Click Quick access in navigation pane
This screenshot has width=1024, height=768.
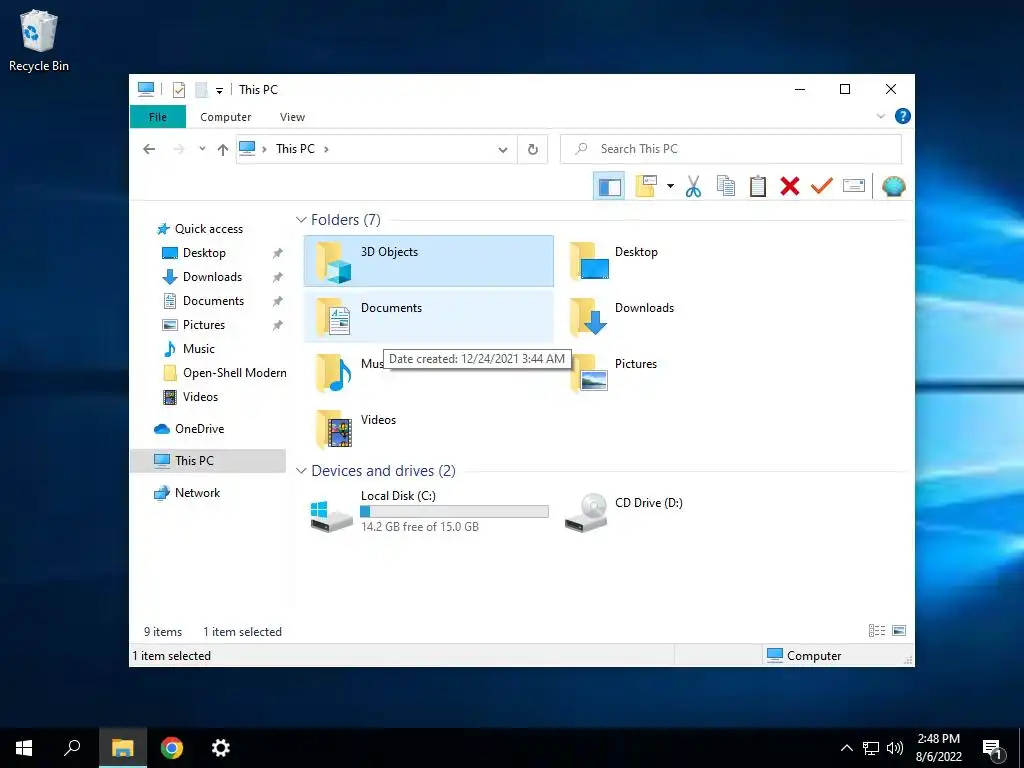[x=208, y=229]
